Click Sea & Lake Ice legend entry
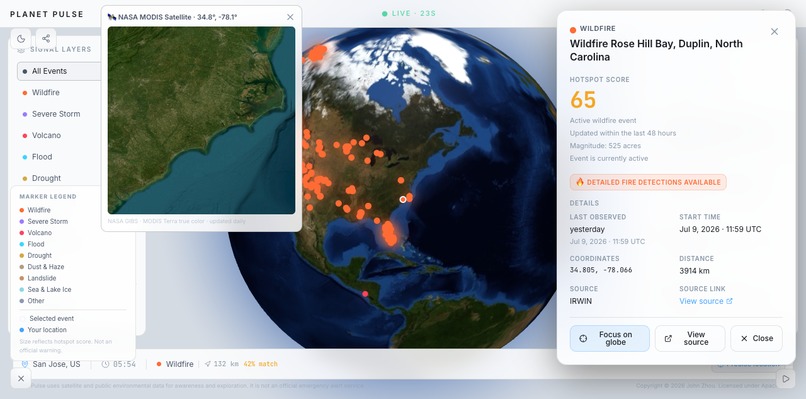Image resolution: width=806 pixels, height=399 pixels. pos(45,289)
